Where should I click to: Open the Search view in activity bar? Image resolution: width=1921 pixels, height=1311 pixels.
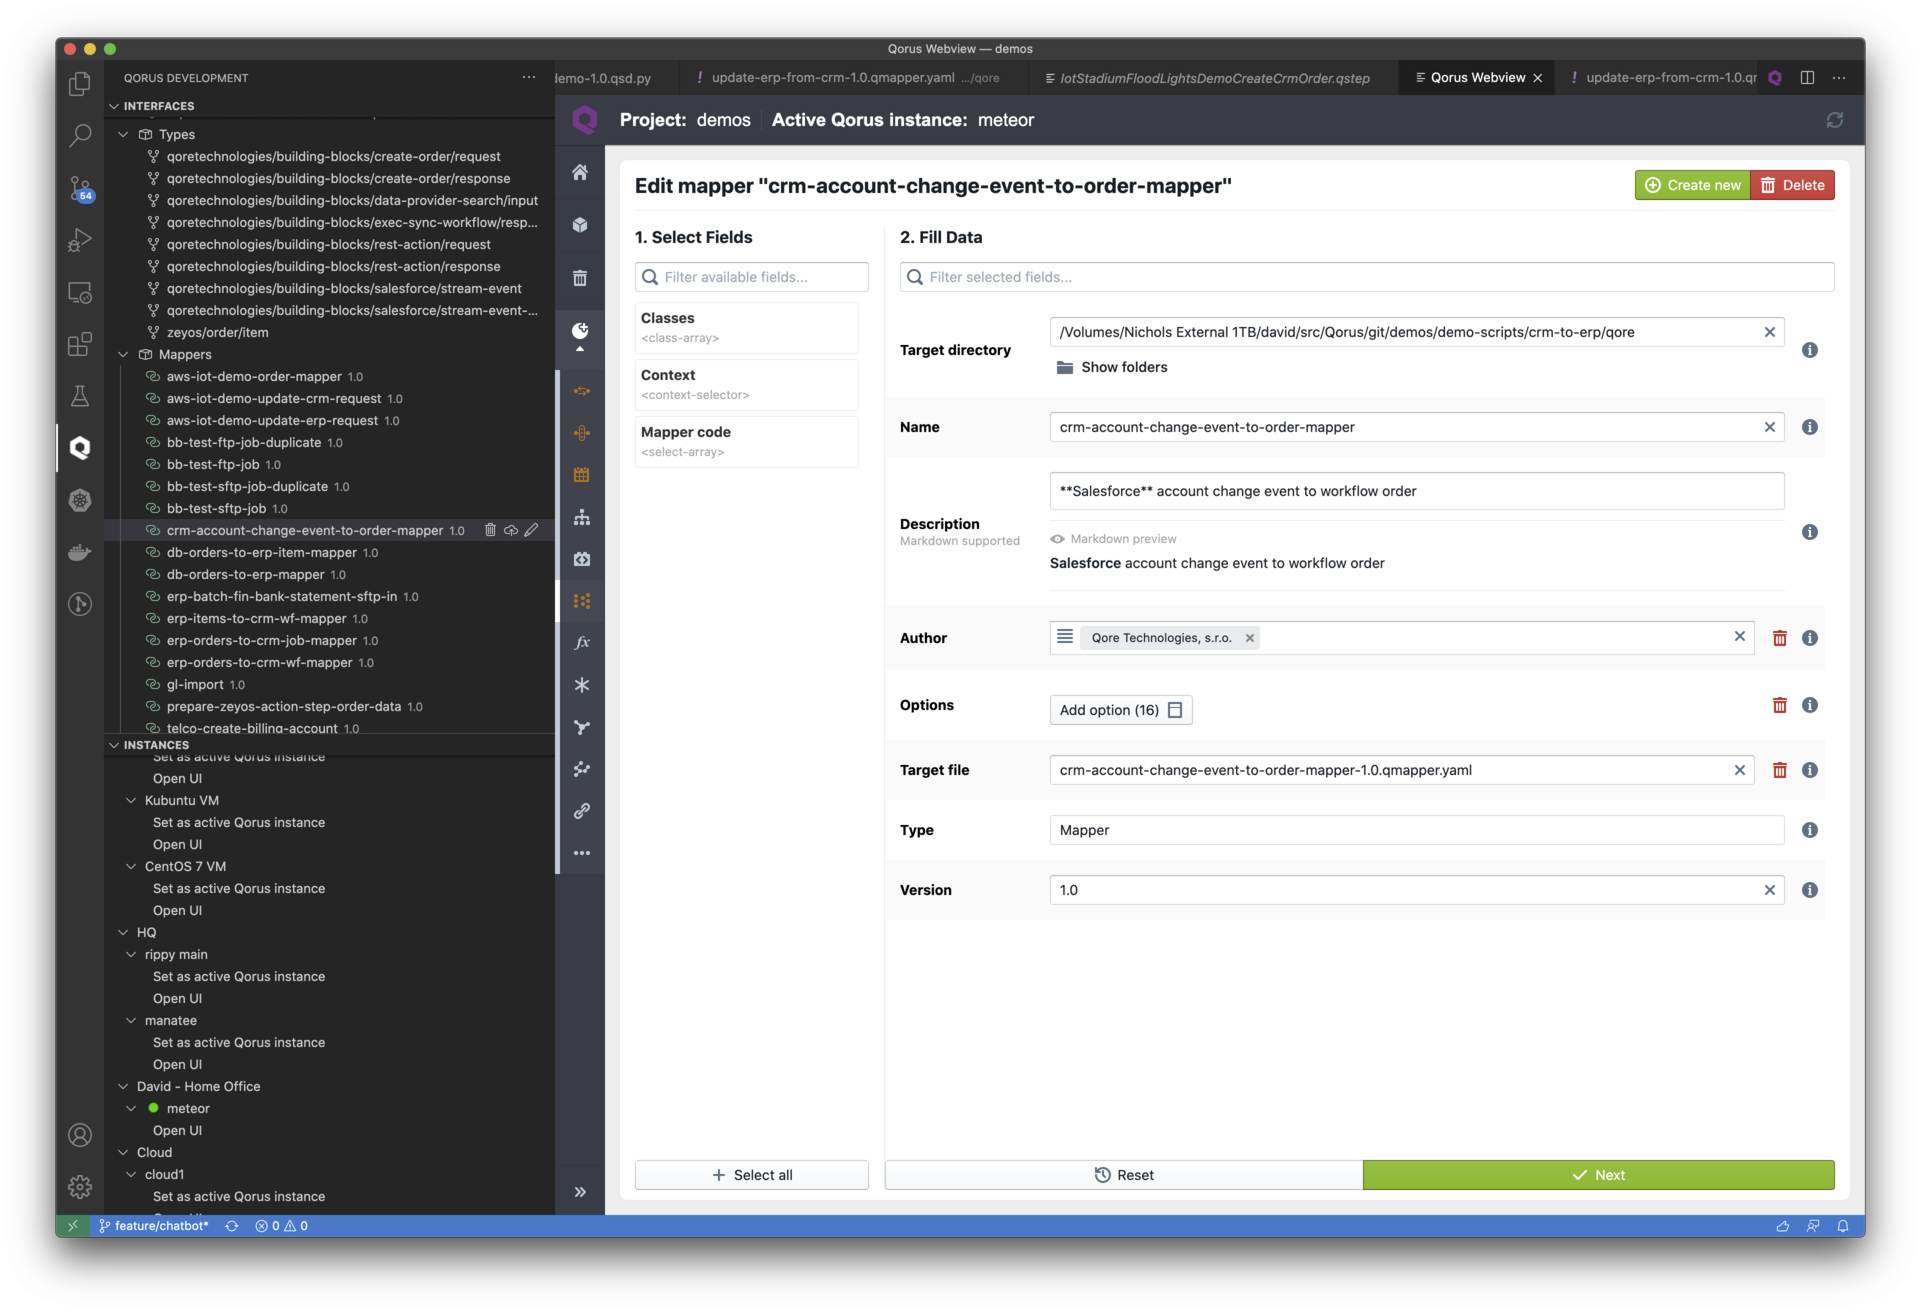click(80, 136)
